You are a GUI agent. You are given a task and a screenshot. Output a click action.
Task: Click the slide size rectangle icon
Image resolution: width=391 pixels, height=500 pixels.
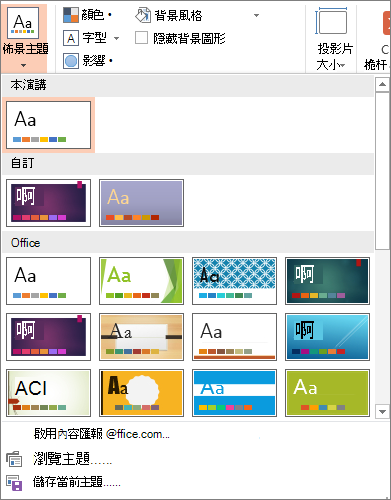point(331,21)
